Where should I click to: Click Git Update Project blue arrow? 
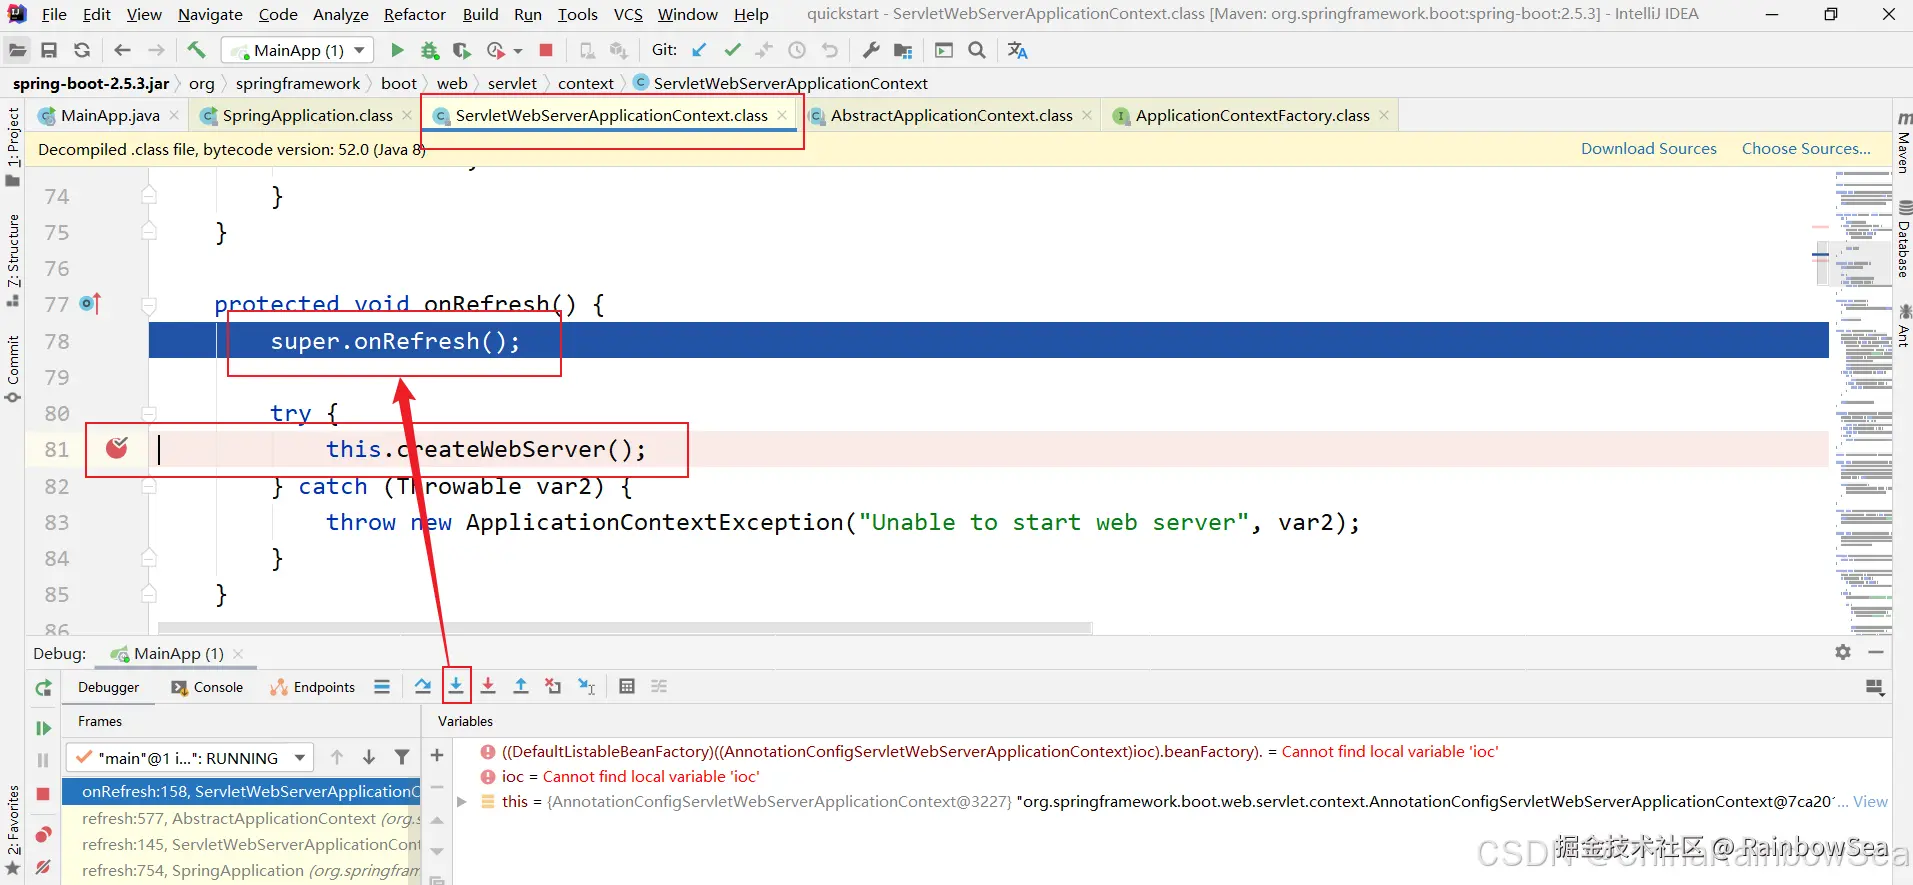click(x=699, y=50)
